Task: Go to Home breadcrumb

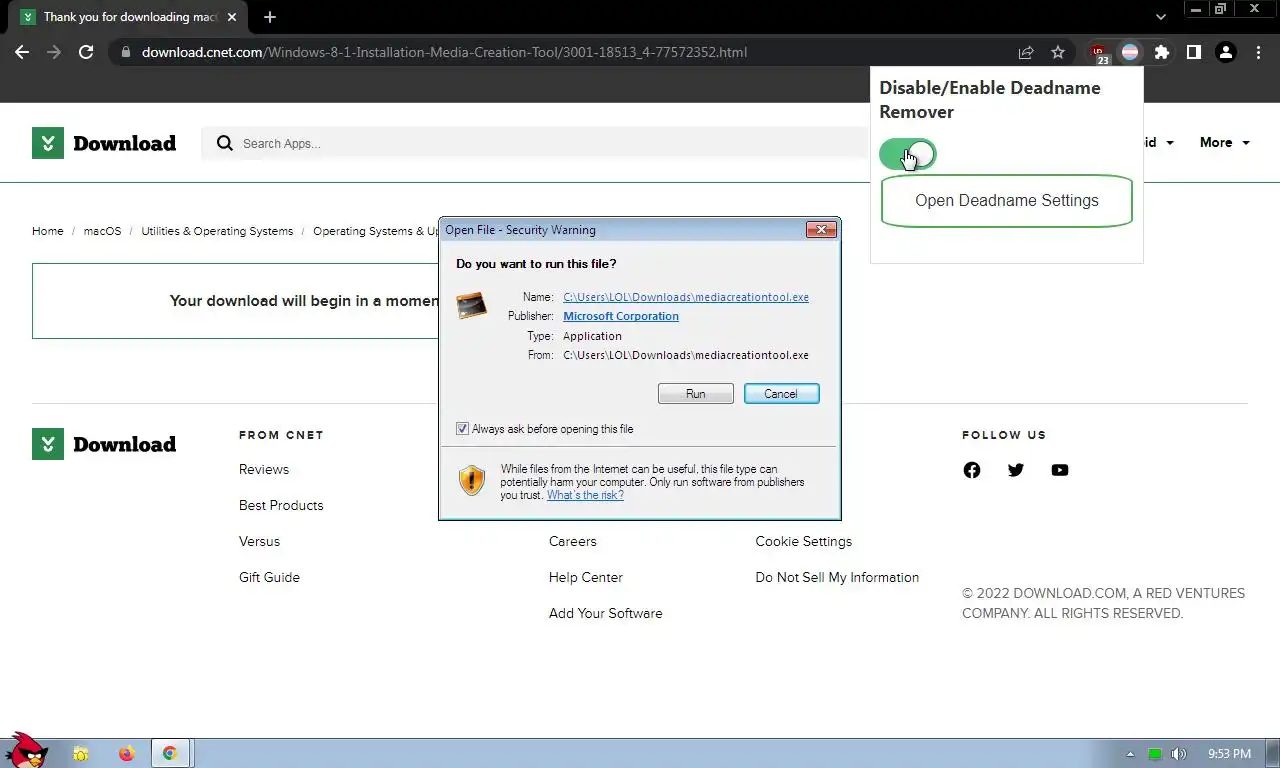Action: (47, 231)
